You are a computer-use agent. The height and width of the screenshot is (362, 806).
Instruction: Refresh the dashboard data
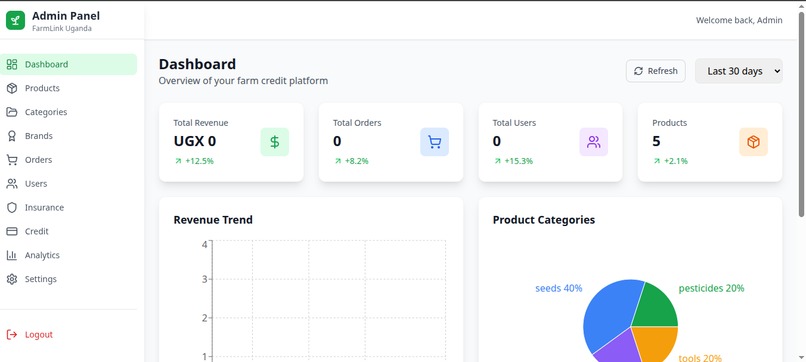click(655, 71)
